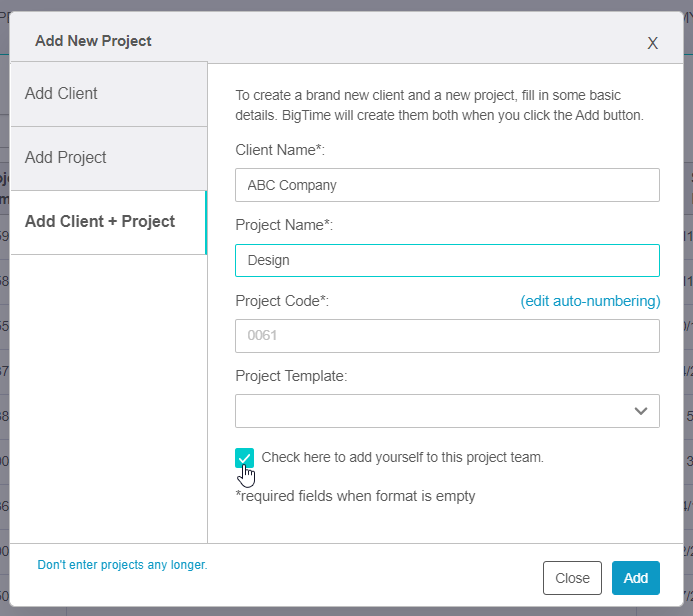Open the edit auto-numbering link

590,301
